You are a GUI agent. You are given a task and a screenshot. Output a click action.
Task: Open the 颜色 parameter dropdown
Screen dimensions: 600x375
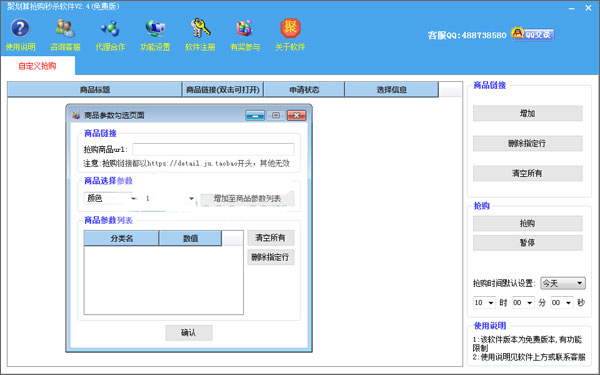click(x=110, y=198)
